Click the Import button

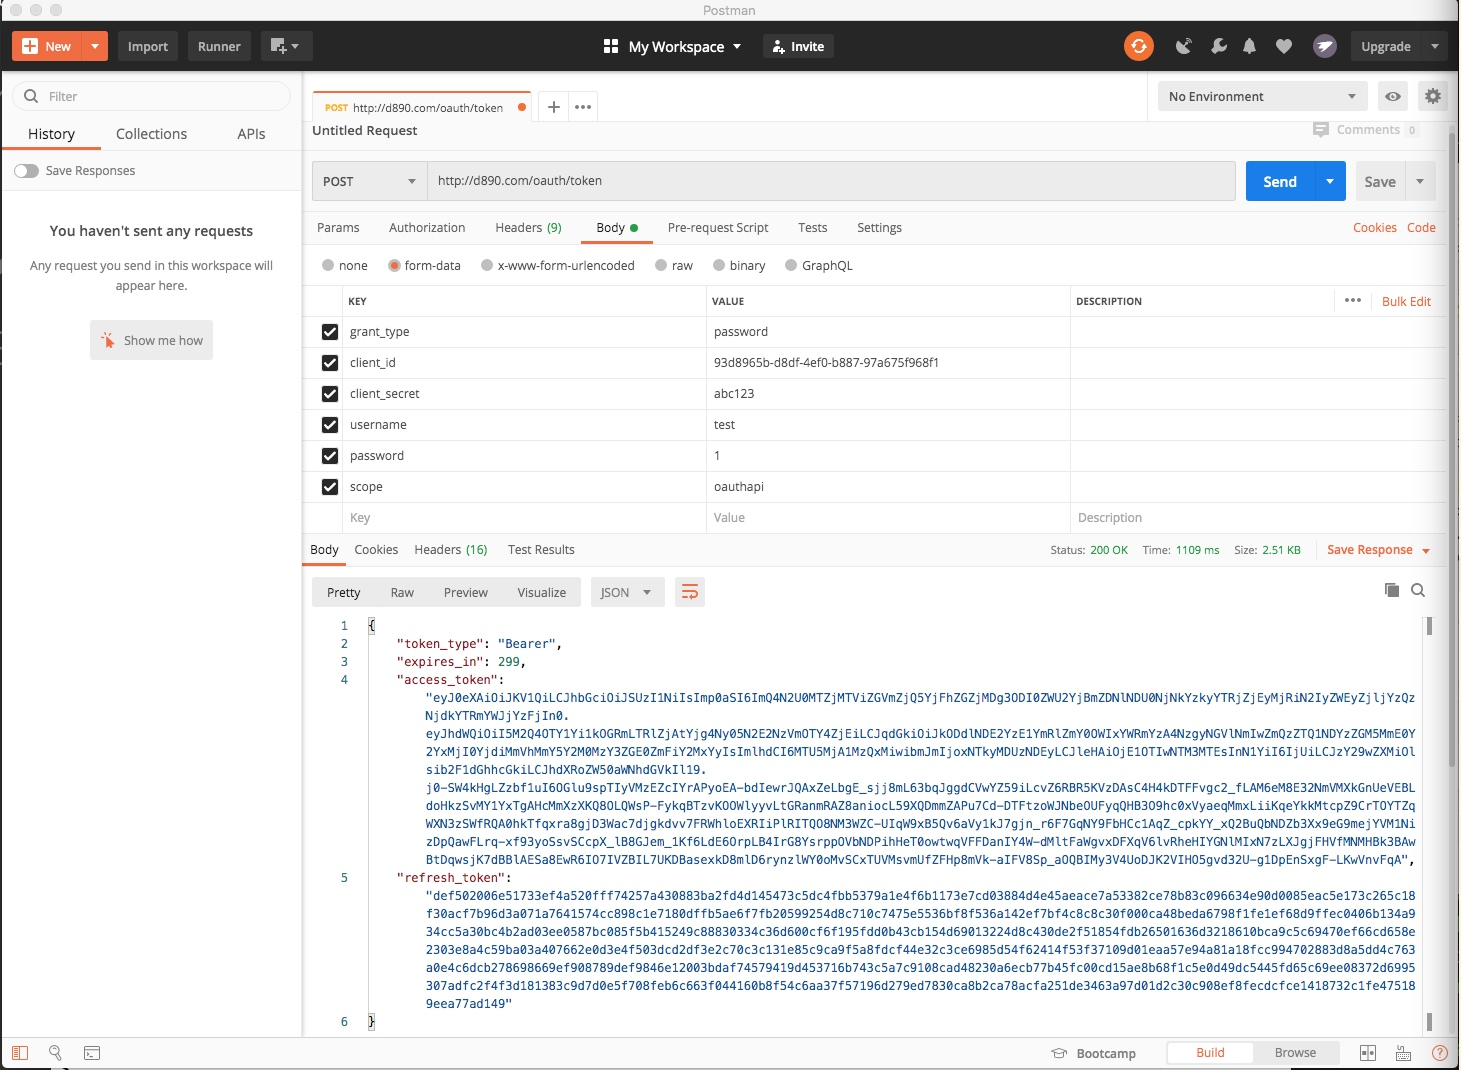[148, 46]
